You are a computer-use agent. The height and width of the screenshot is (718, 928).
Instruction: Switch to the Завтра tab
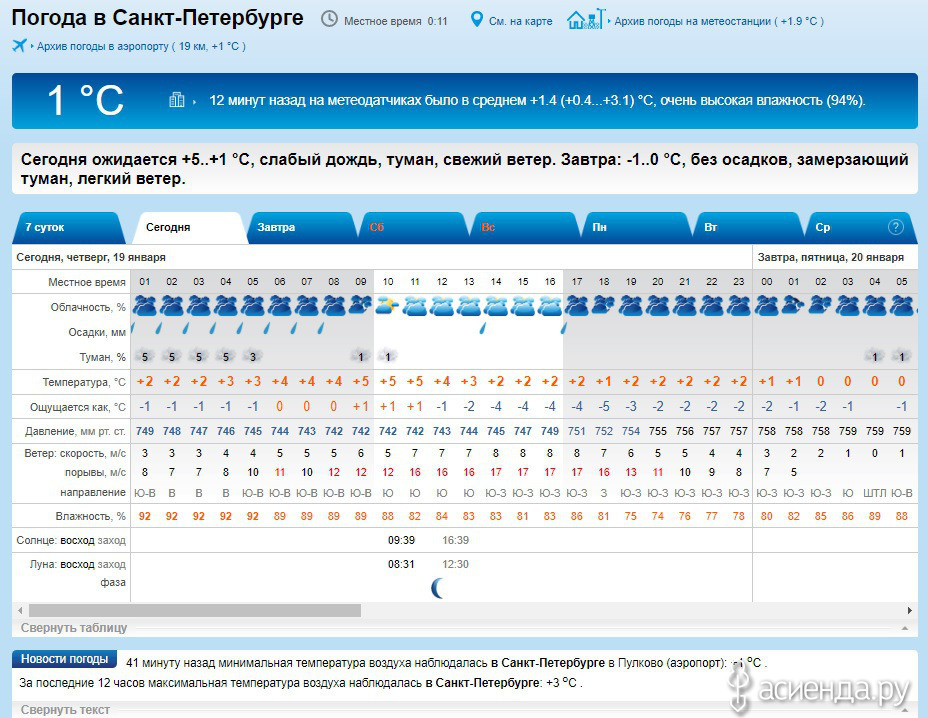[x=301, y=227]
